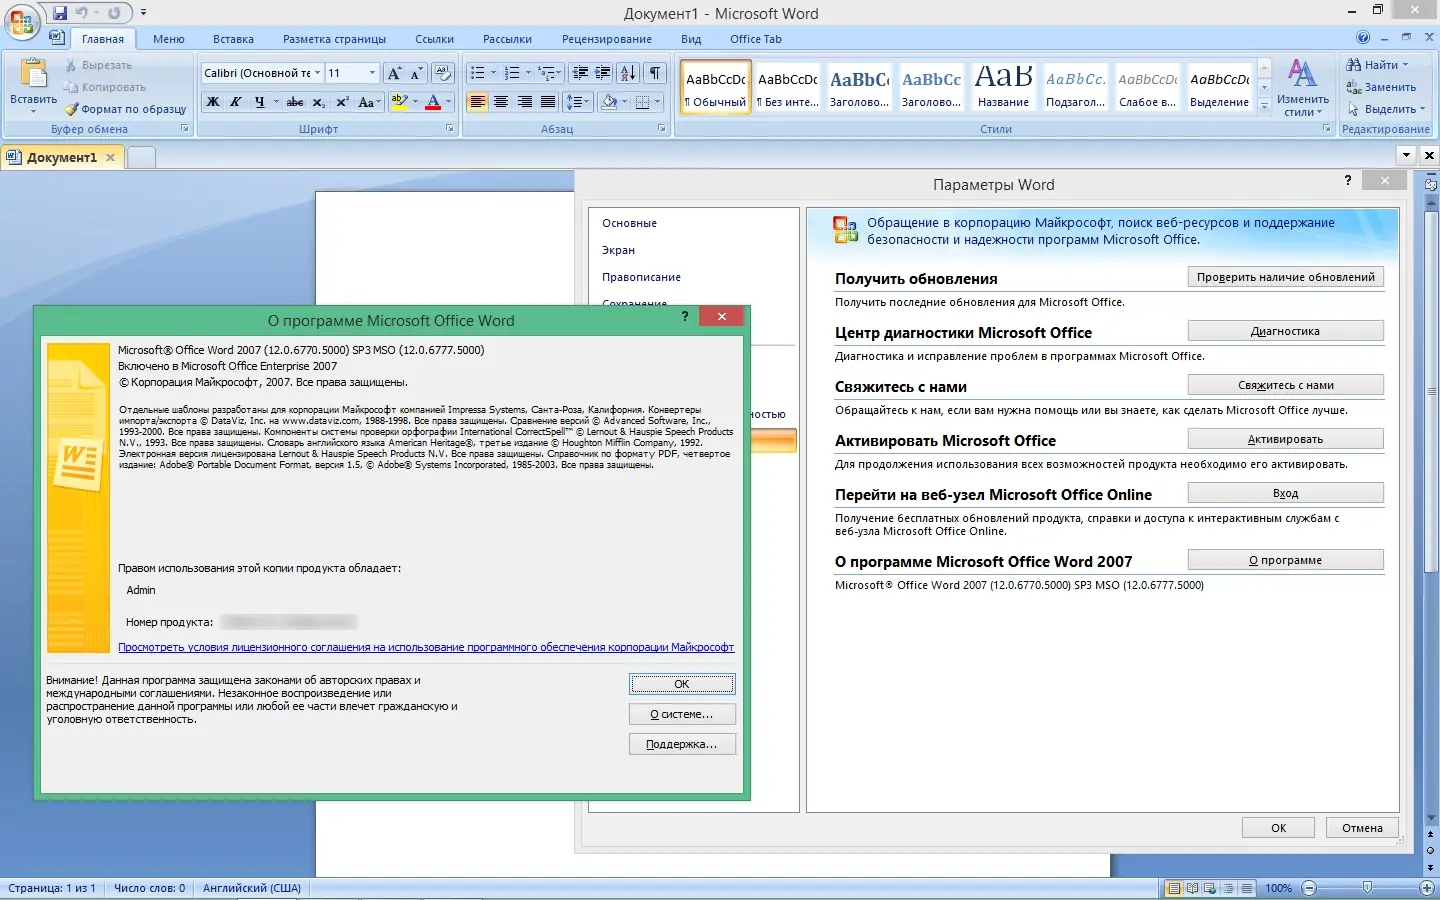Increase paragraph indent
This screenshot has height=900, width=1440.
tap(603, 73)
